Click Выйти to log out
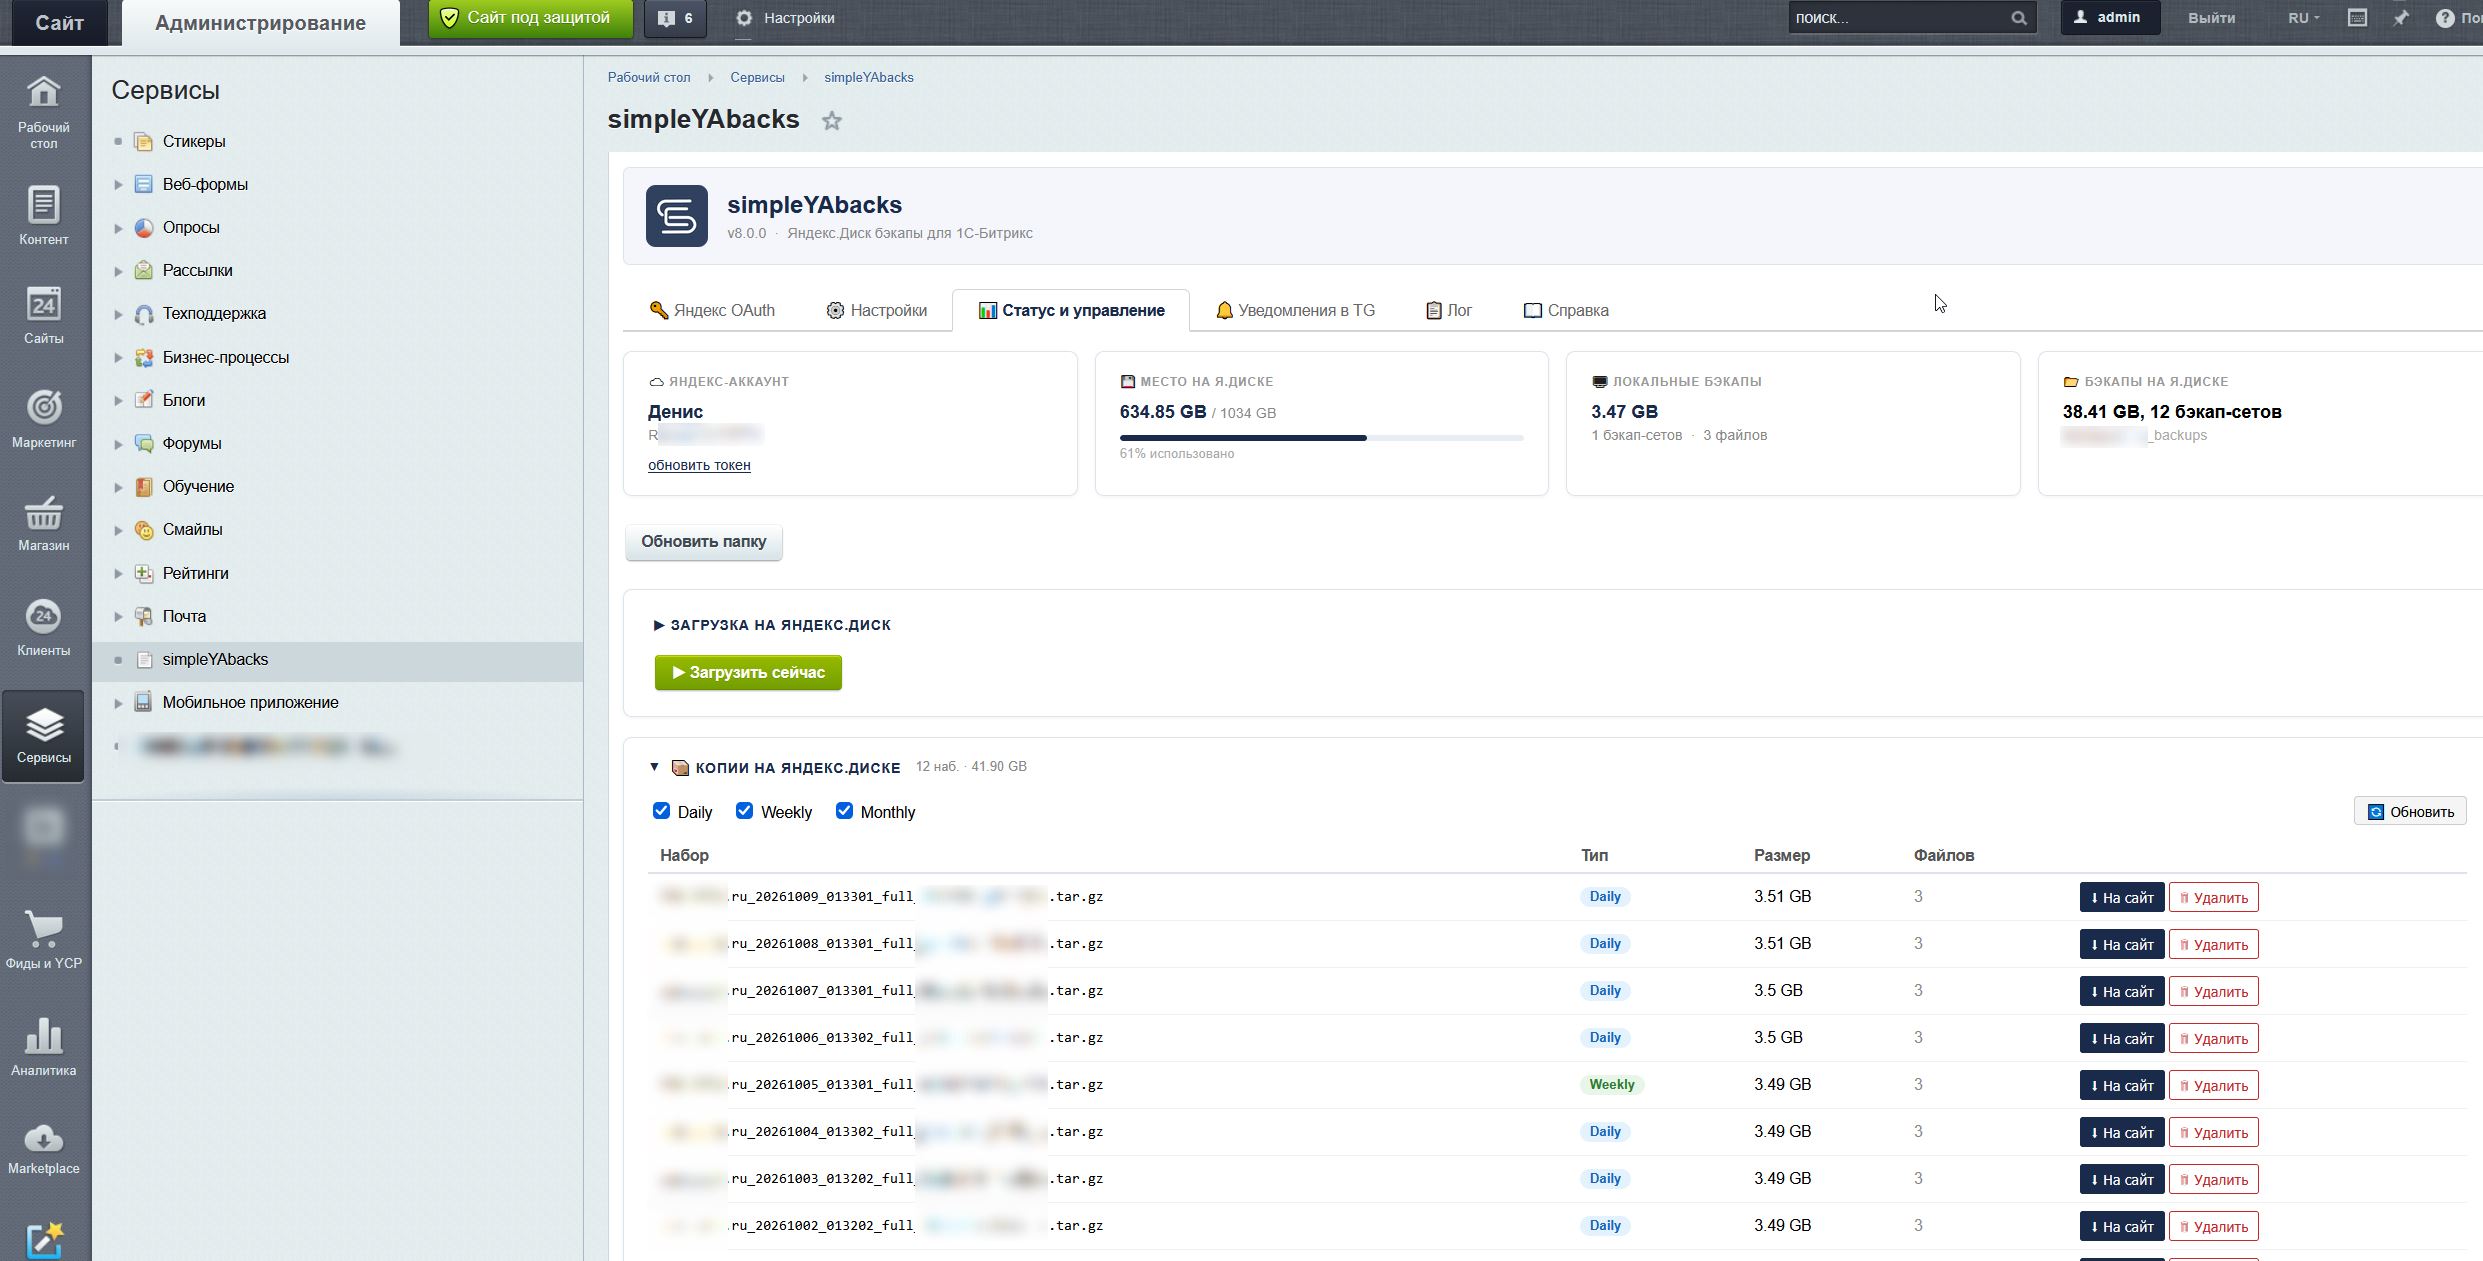 tap(2211, 18)
